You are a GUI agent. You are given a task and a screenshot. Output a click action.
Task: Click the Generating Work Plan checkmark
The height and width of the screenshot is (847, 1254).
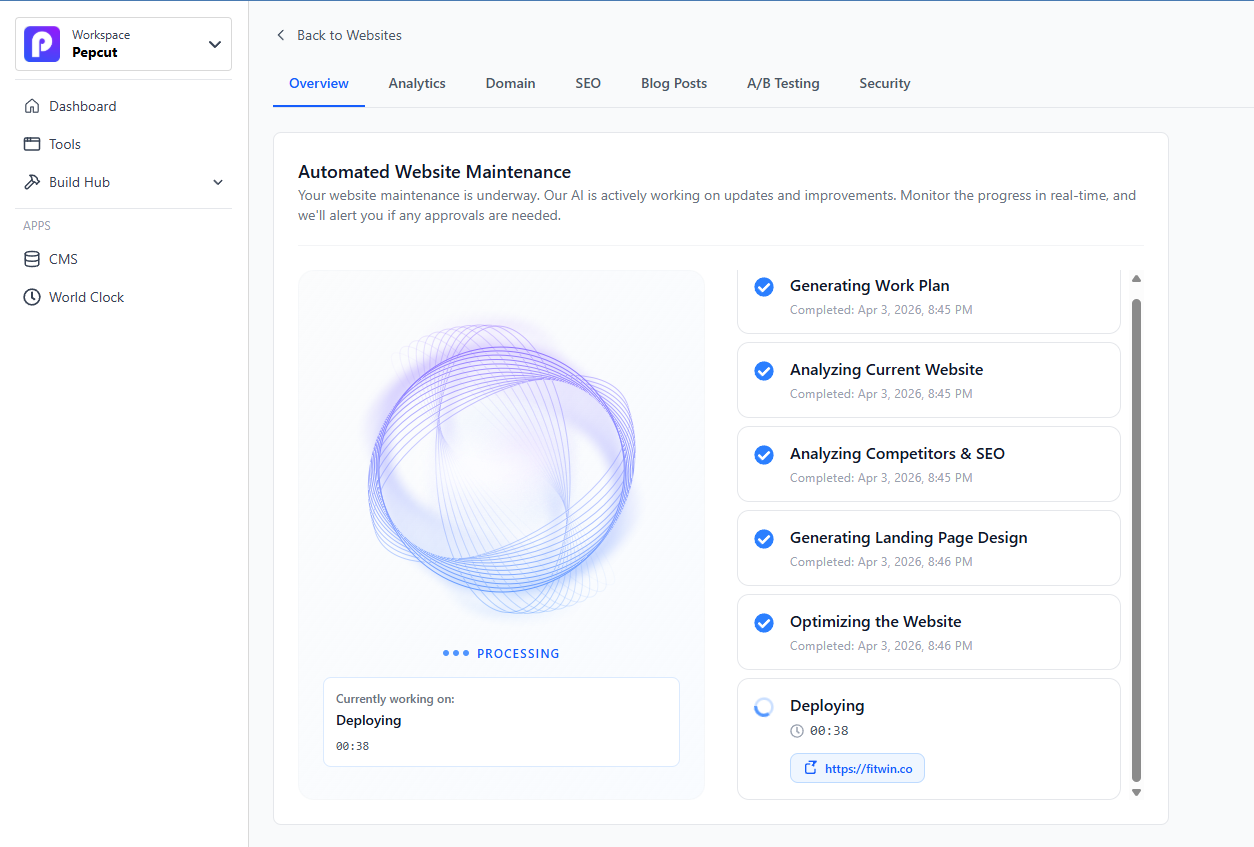pyautogui.click(x=763, y=287)
